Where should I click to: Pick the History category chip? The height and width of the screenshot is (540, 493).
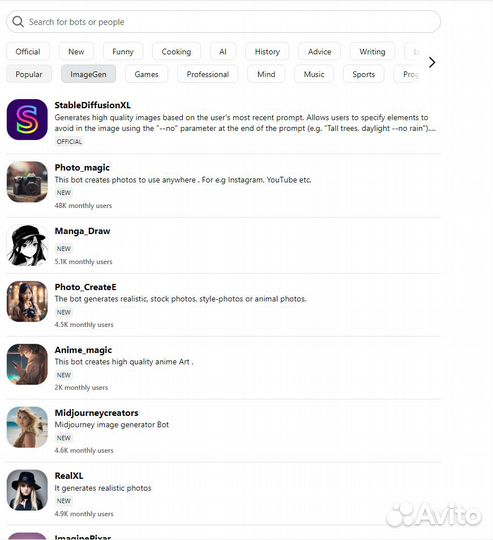pos(267,52)
